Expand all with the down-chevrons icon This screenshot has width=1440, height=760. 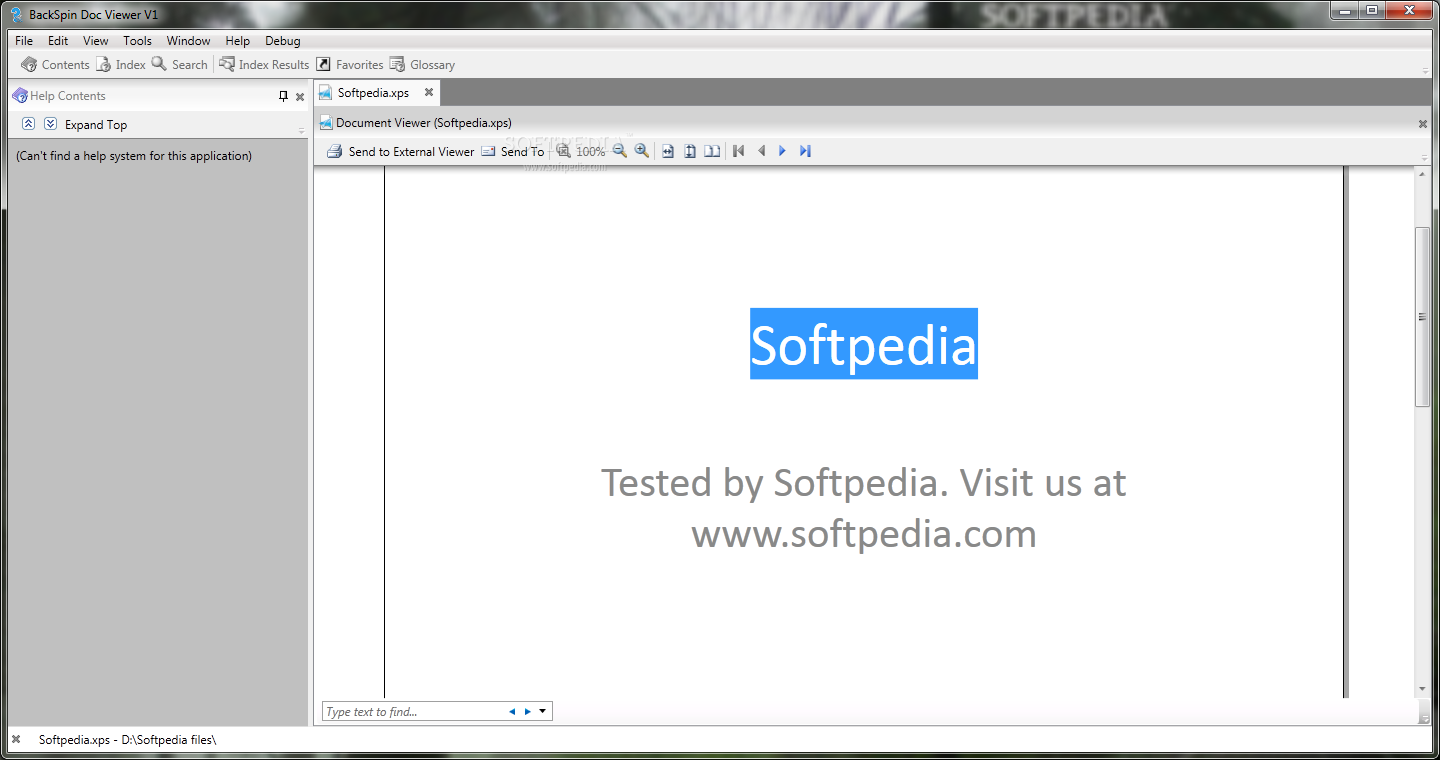(50, 124)
